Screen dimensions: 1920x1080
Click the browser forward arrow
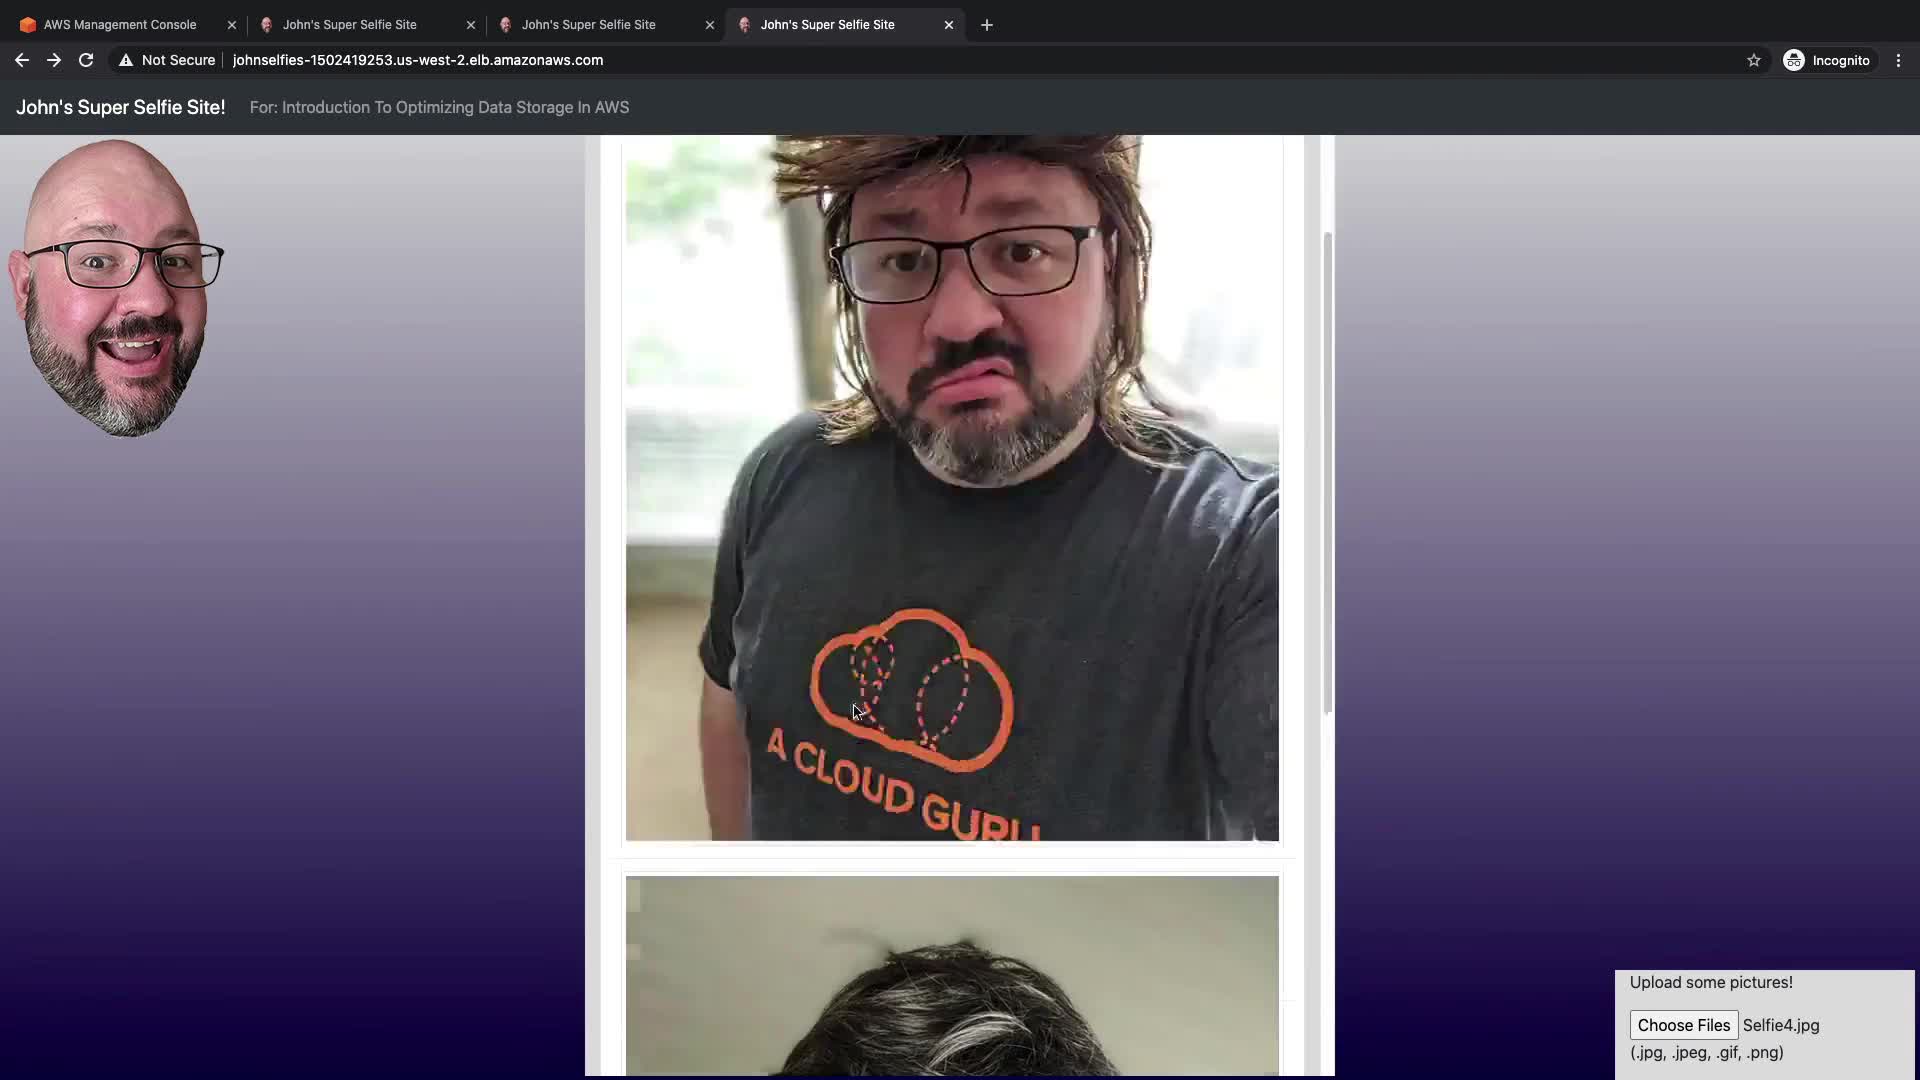click(54, 60)
